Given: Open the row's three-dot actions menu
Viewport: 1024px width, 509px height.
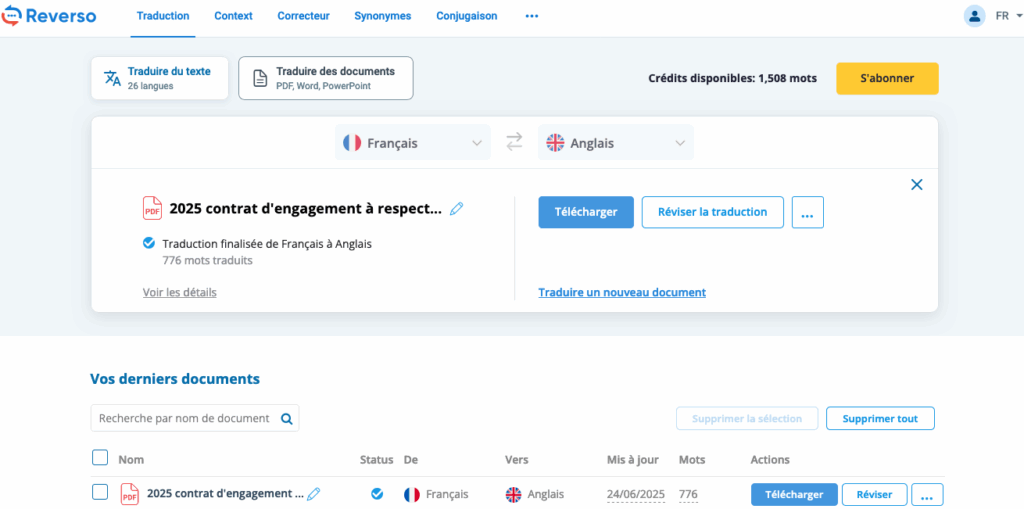Looking at the screenshot, I should pos(926,494).
